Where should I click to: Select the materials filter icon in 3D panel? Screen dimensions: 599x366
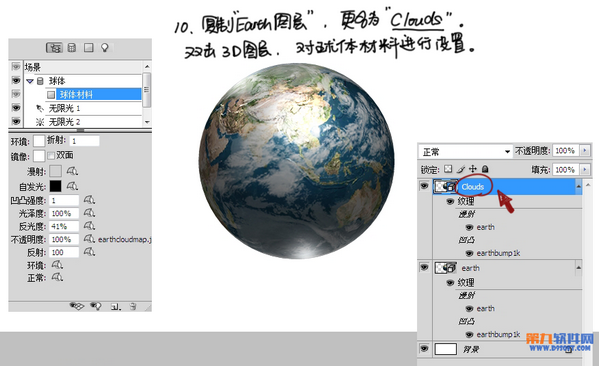click(89, 47)
